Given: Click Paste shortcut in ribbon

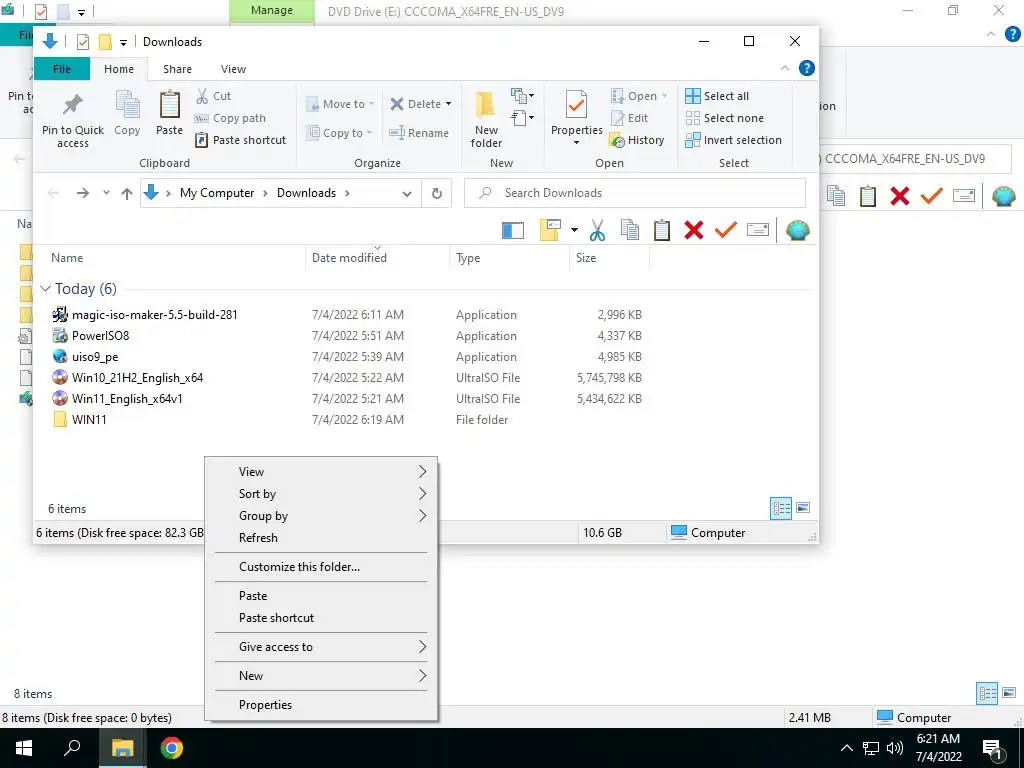Looking at the screenshot, I should [240, 140].
